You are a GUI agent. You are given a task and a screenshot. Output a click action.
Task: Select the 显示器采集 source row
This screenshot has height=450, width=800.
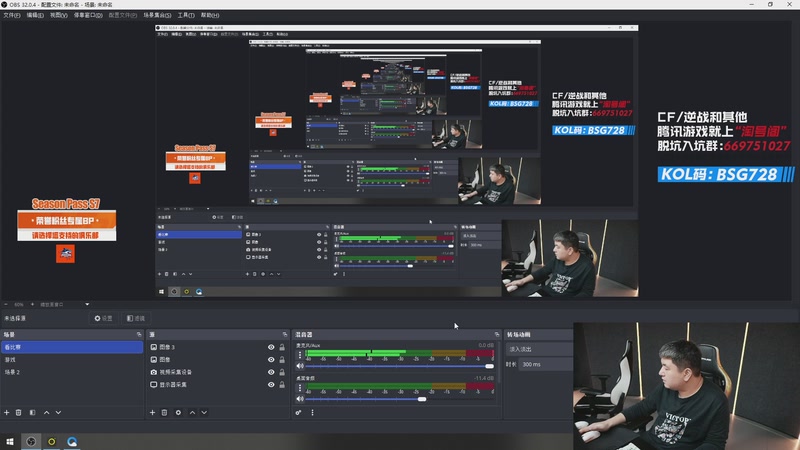click(x=217, y=385)
